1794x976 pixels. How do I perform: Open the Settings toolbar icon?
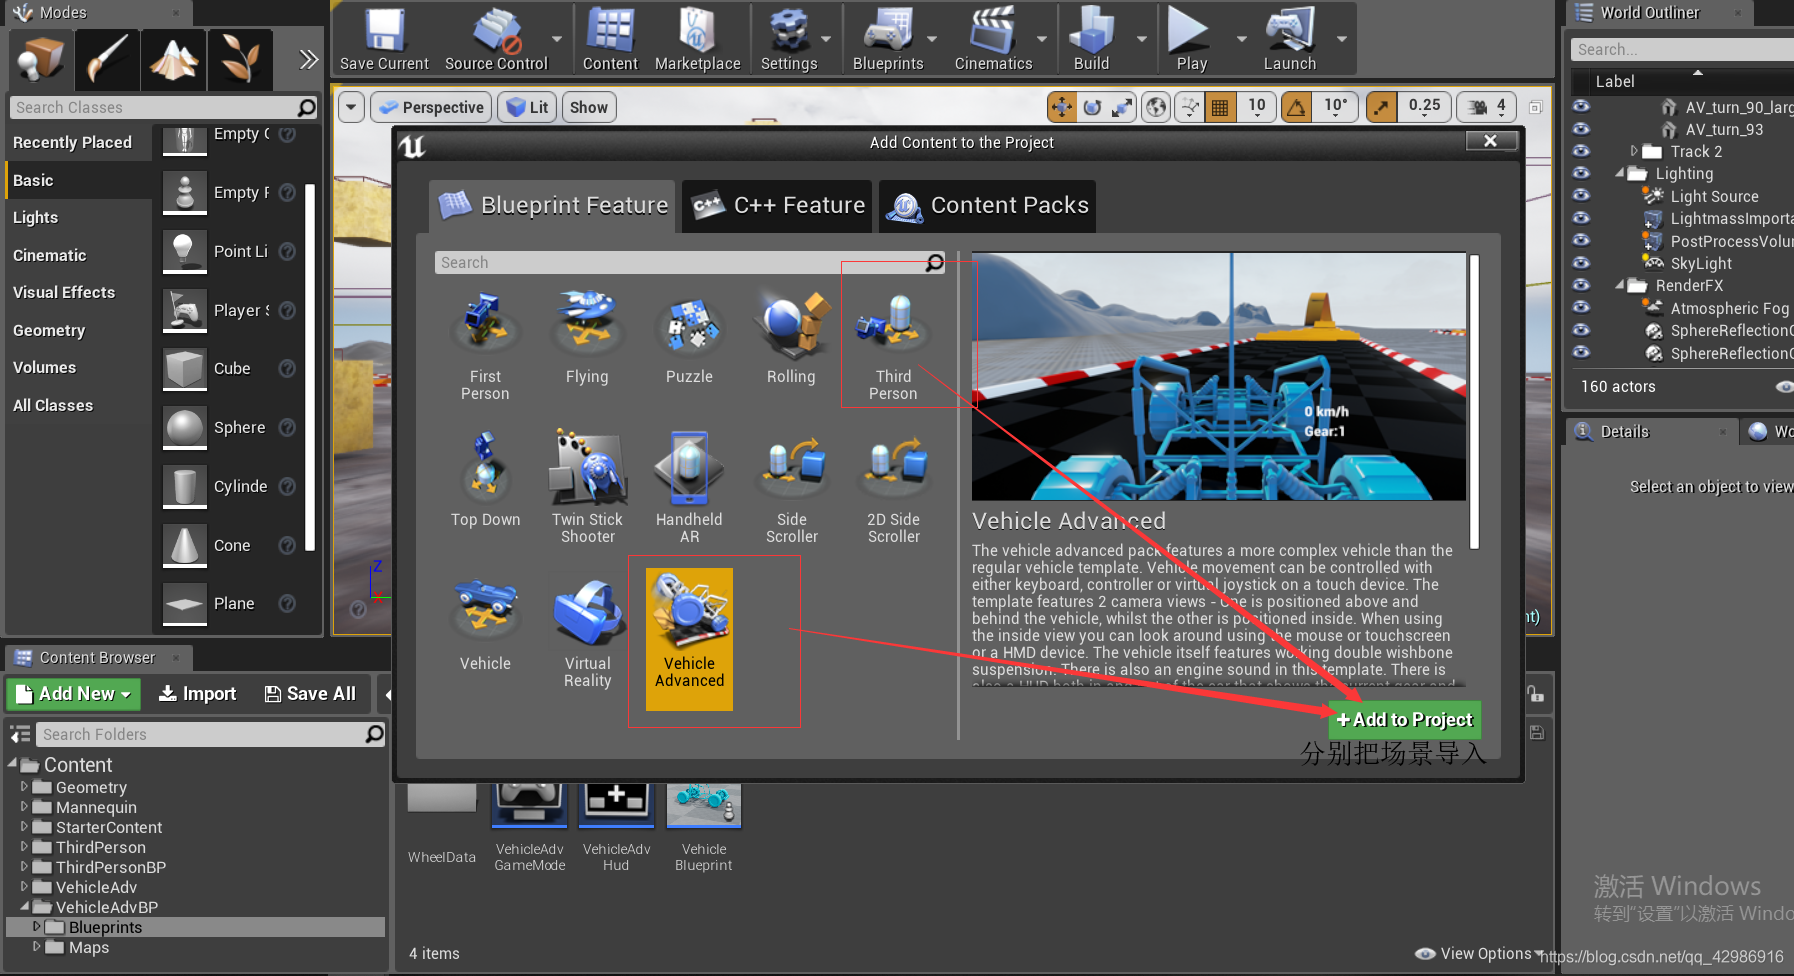click(x=789, y=39)
